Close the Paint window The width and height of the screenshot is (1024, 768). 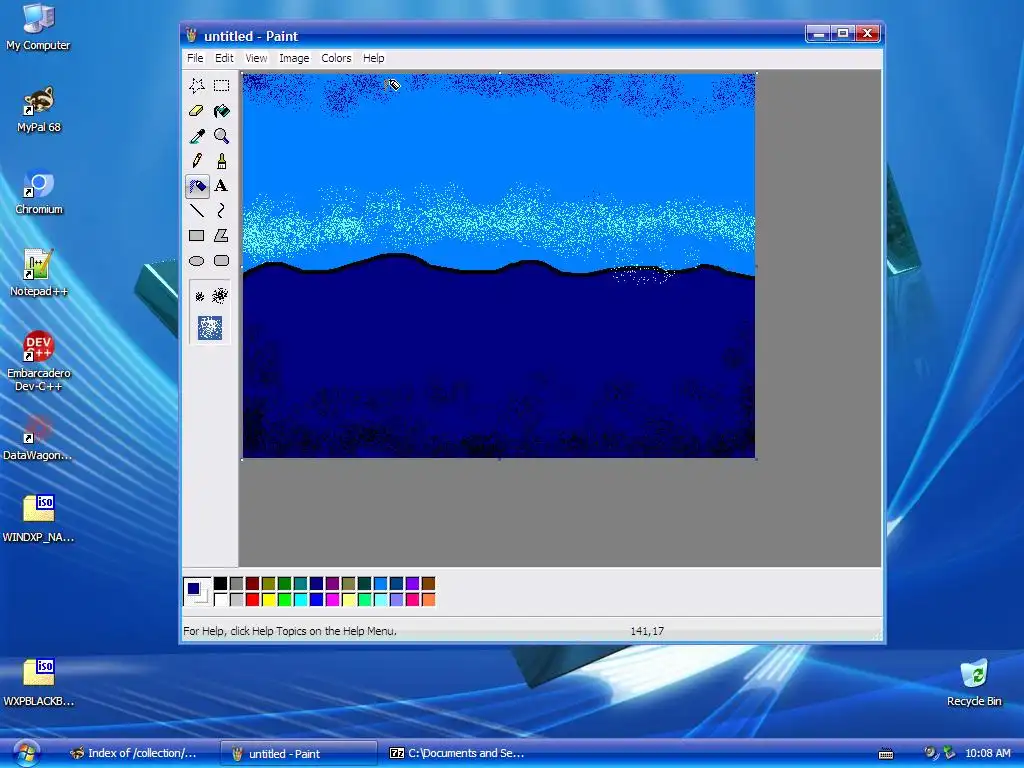tap(867, 33)
